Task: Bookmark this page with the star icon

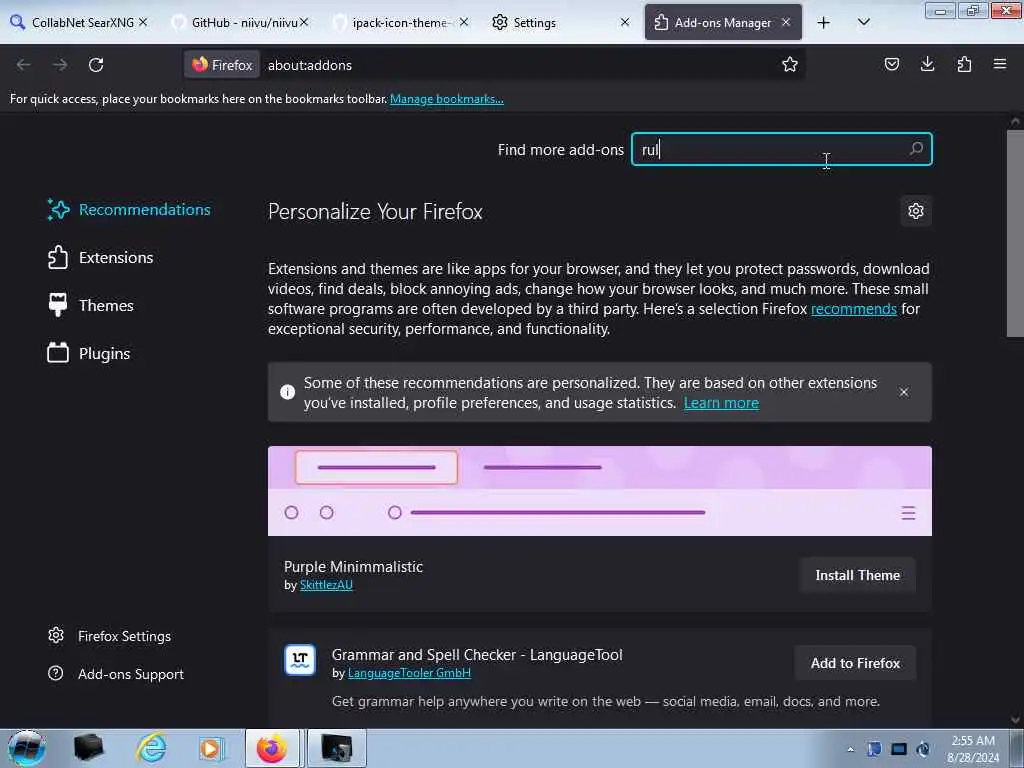Action: point(790,64)
